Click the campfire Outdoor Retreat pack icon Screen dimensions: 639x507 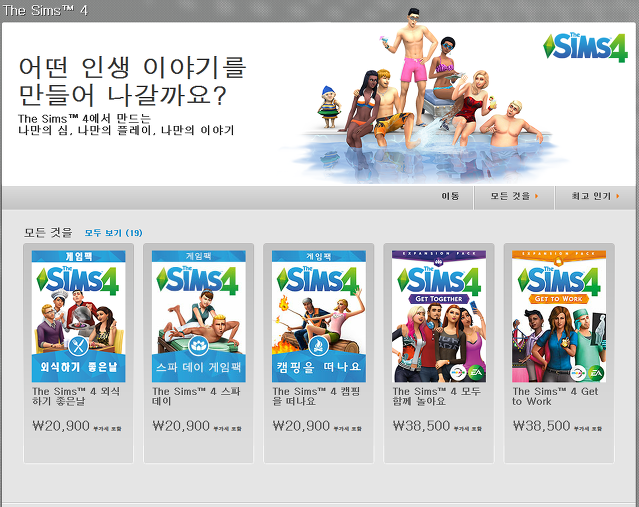tap(319, 346)
